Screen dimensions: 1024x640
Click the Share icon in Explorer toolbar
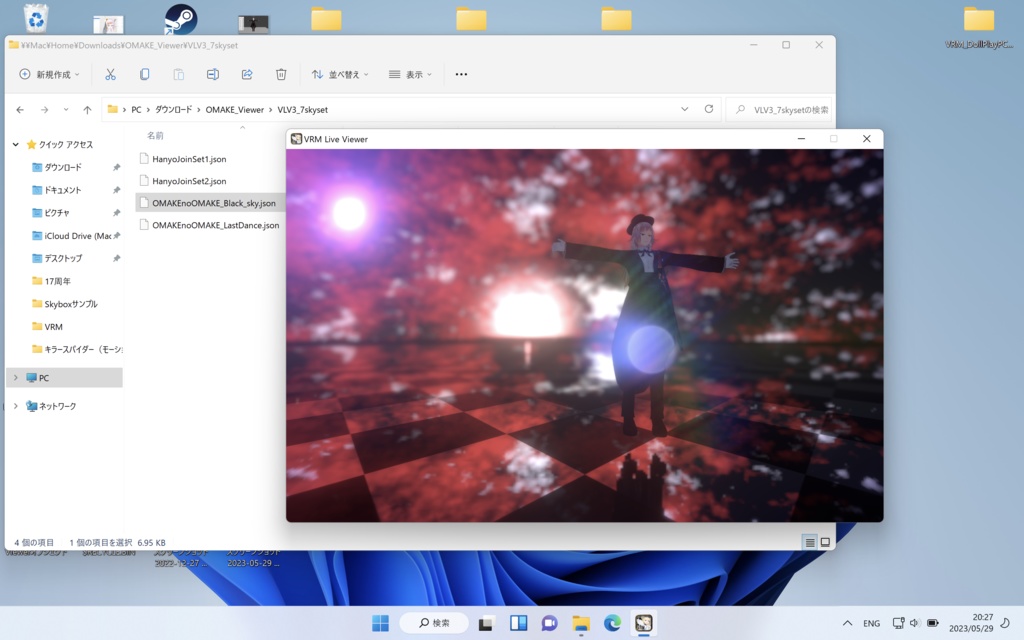(x=247, y=74)
